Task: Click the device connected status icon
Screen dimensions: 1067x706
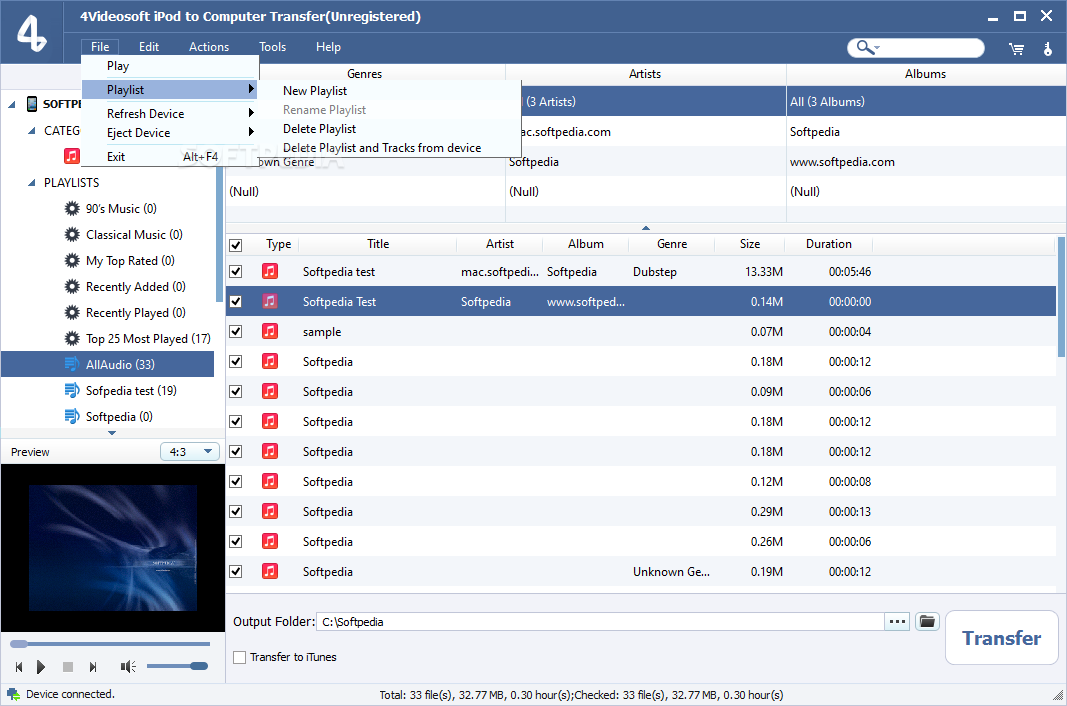Action: [13, 694]
